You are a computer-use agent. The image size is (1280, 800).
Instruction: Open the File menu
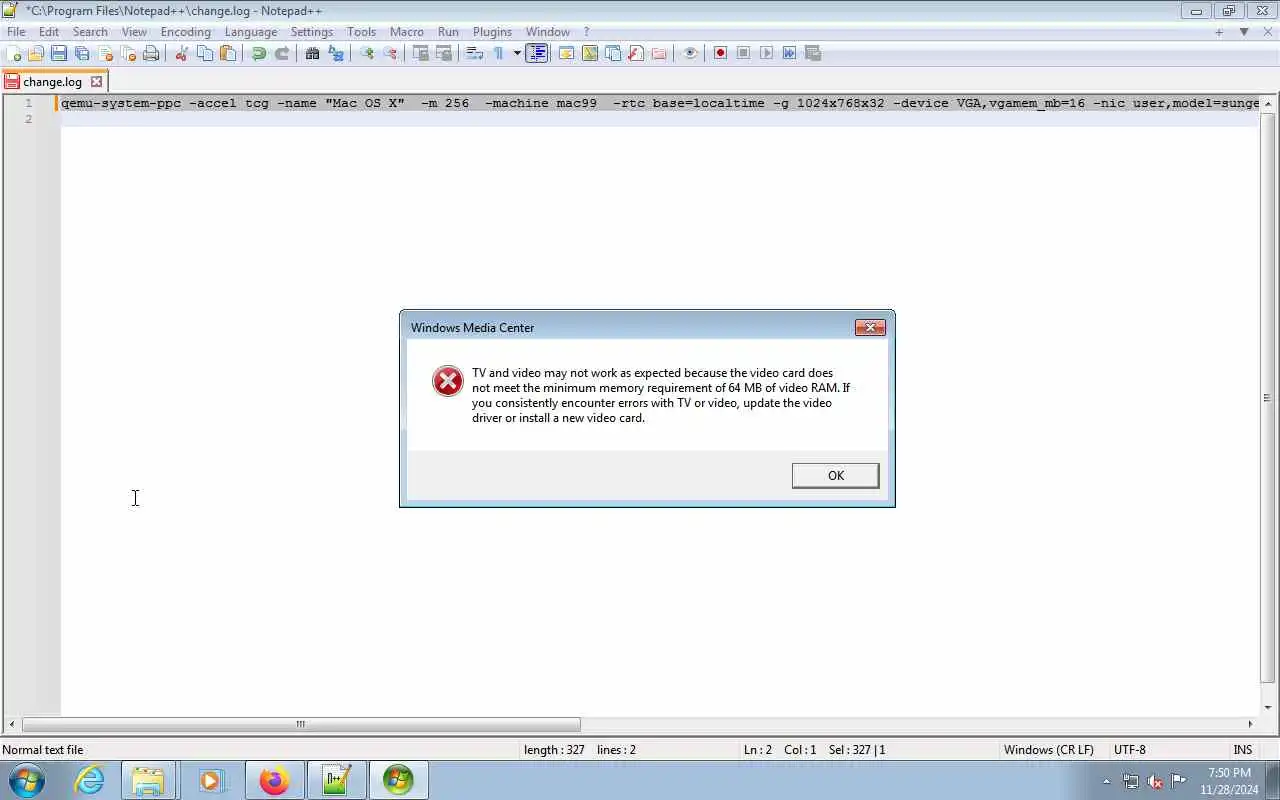(x=16, y=32)
